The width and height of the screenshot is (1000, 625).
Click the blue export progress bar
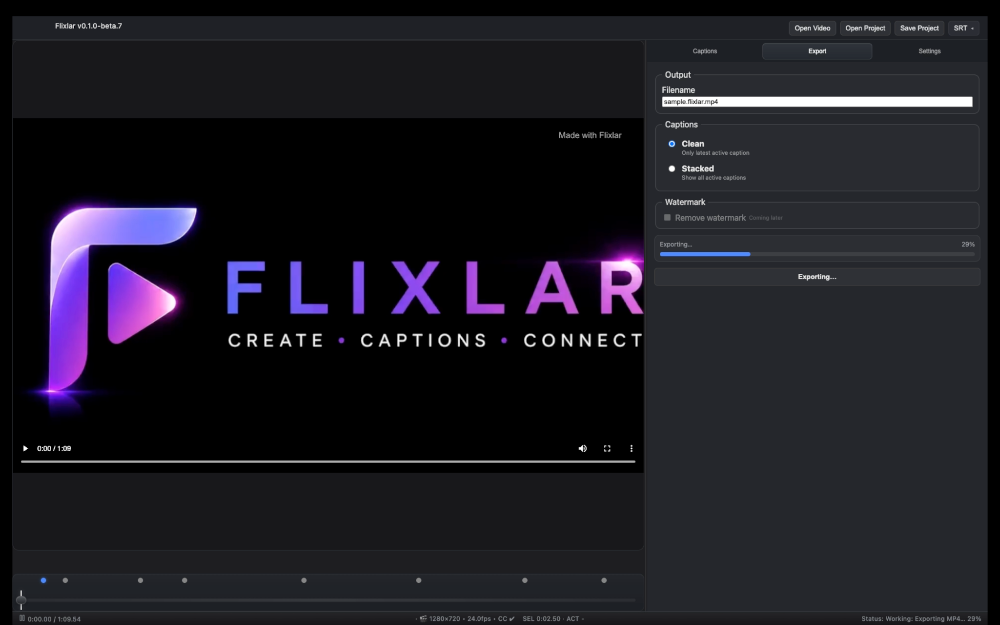(x=705, y=254)
